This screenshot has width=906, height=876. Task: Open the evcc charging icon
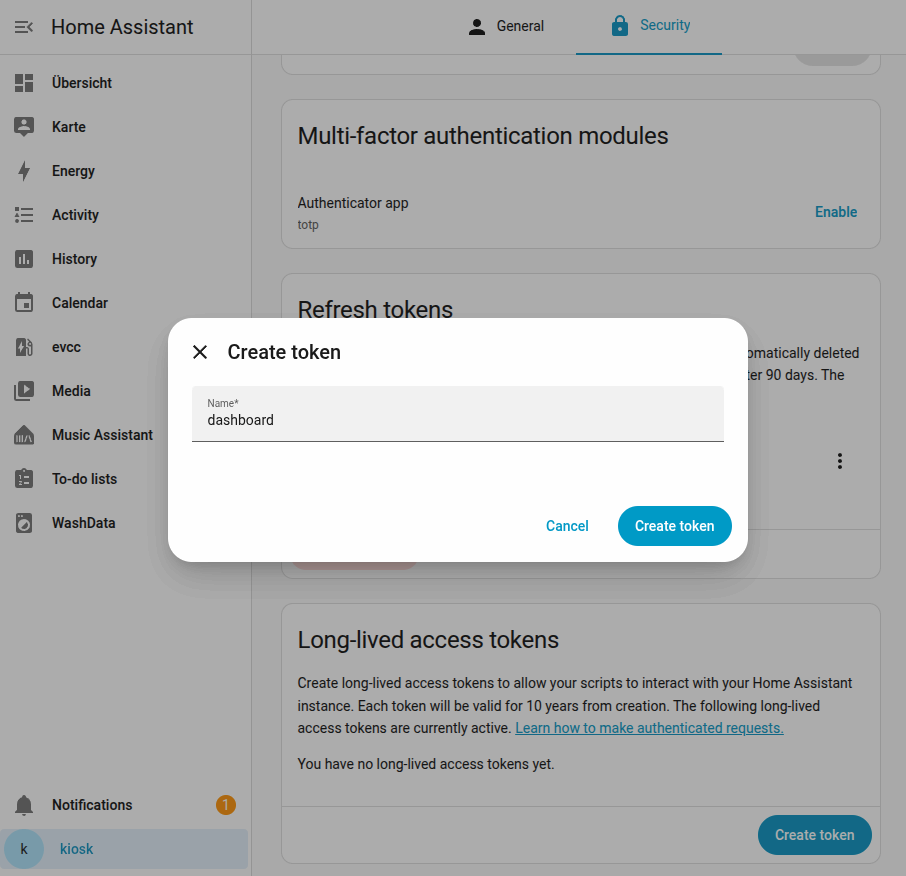pos(24,347)
